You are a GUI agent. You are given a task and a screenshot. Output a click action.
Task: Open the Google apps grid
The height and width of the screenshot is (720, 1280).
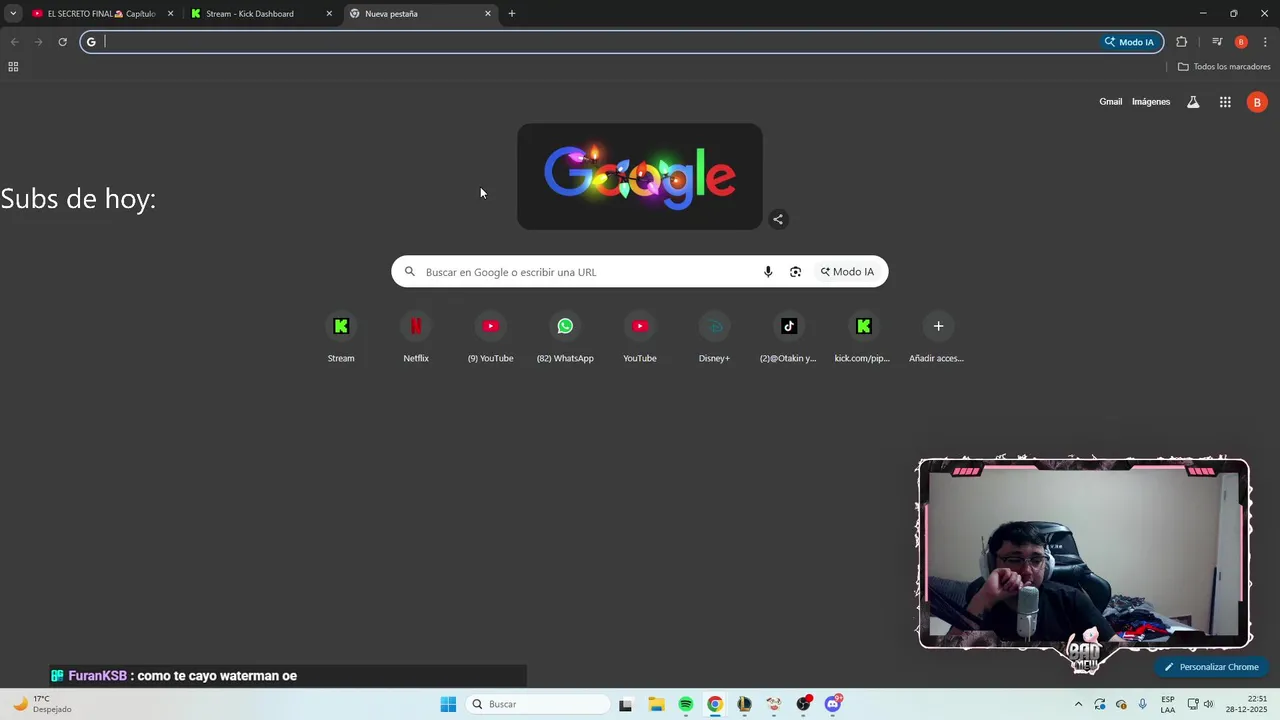tap(1225, 102)
